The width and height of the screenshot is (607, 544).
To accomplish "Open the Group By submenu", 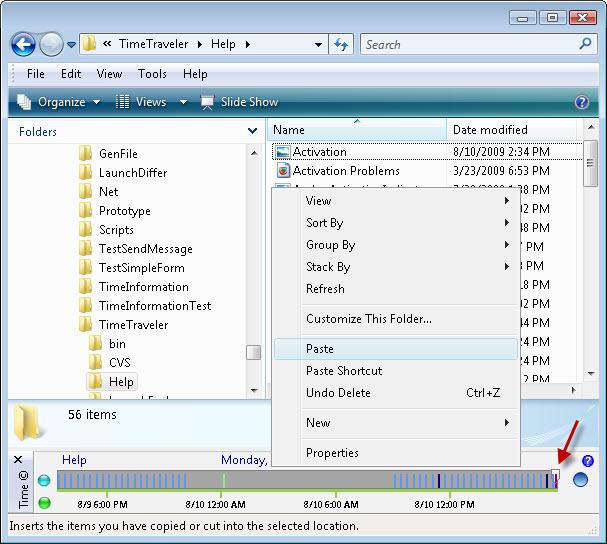I will 396,245.
